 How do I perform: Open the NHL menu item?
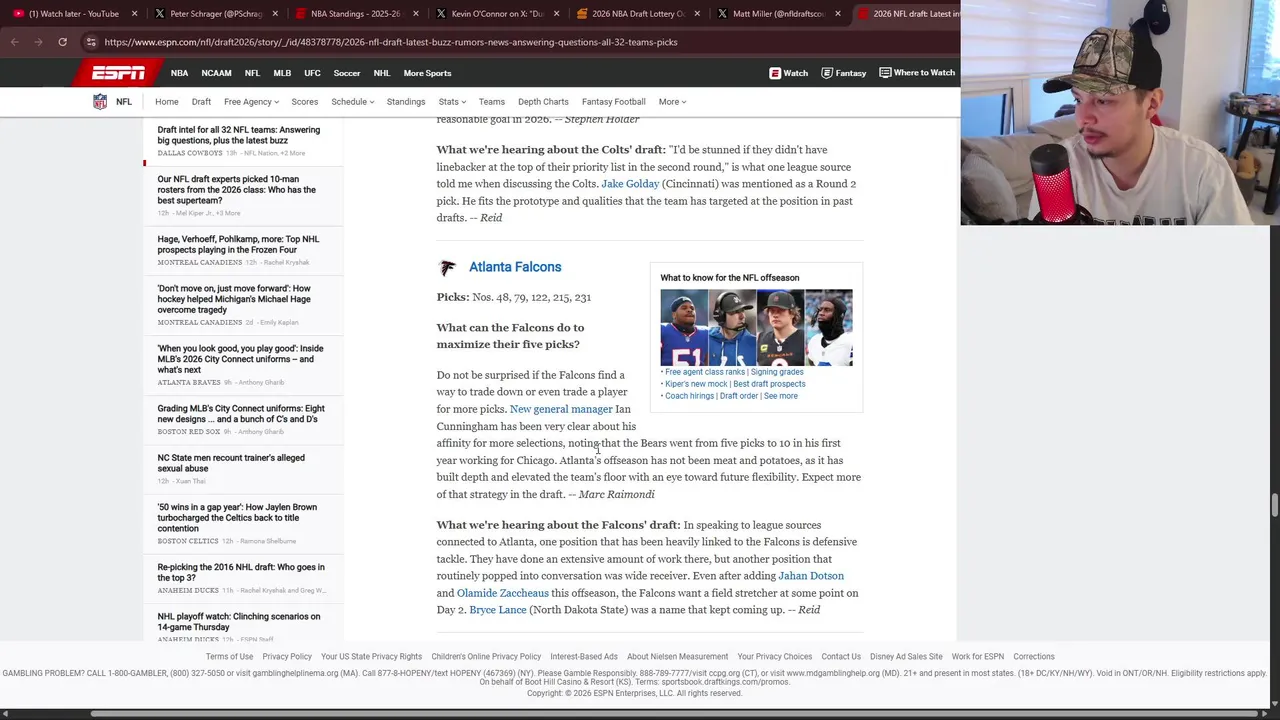coord(382,73)
